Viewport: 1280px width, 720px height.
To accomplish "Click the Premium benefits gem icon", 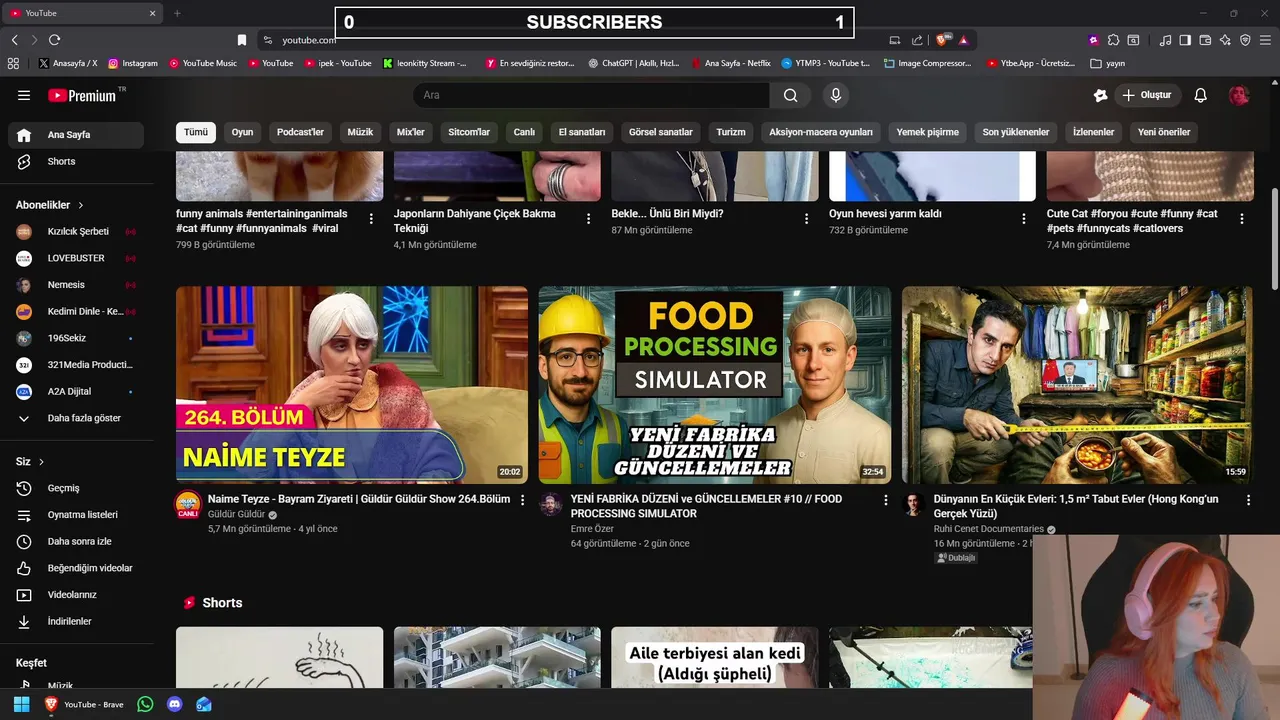I will coord(1101,95).
